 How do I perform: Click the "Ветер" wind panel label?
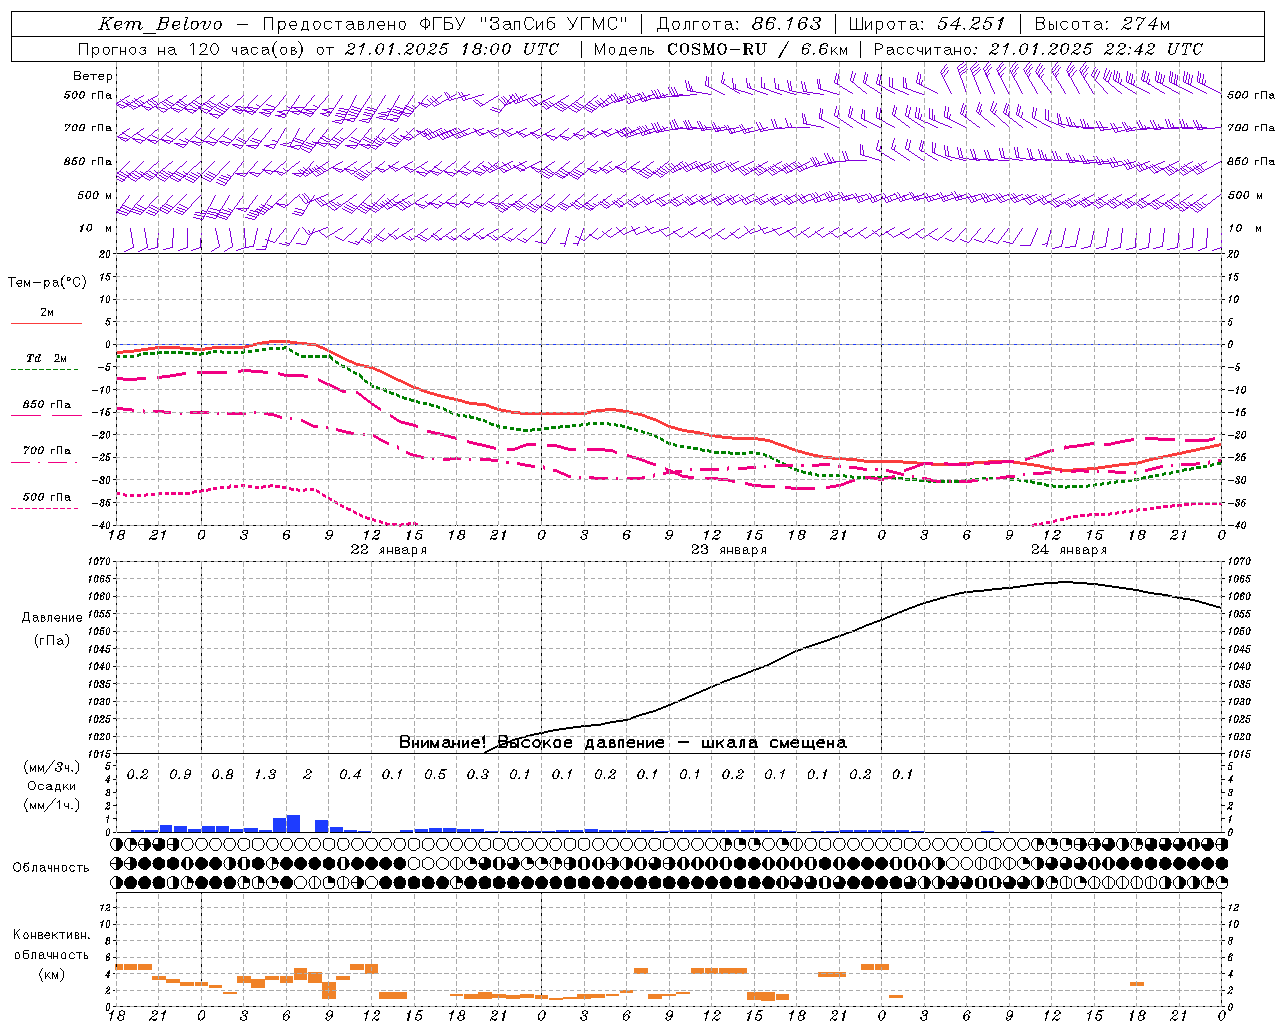coord(93,76)
